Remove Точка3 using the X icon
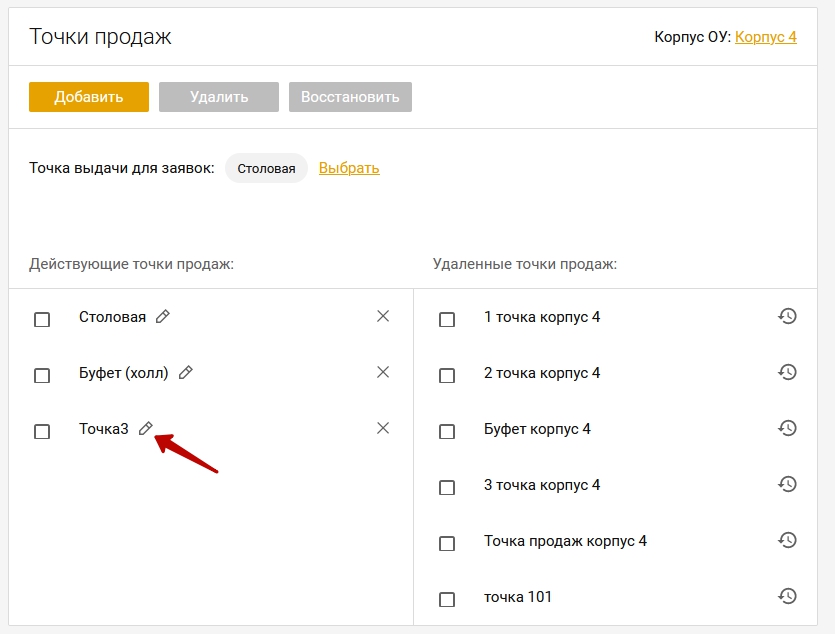The image size is (835, 634). [x=383, y=428]
